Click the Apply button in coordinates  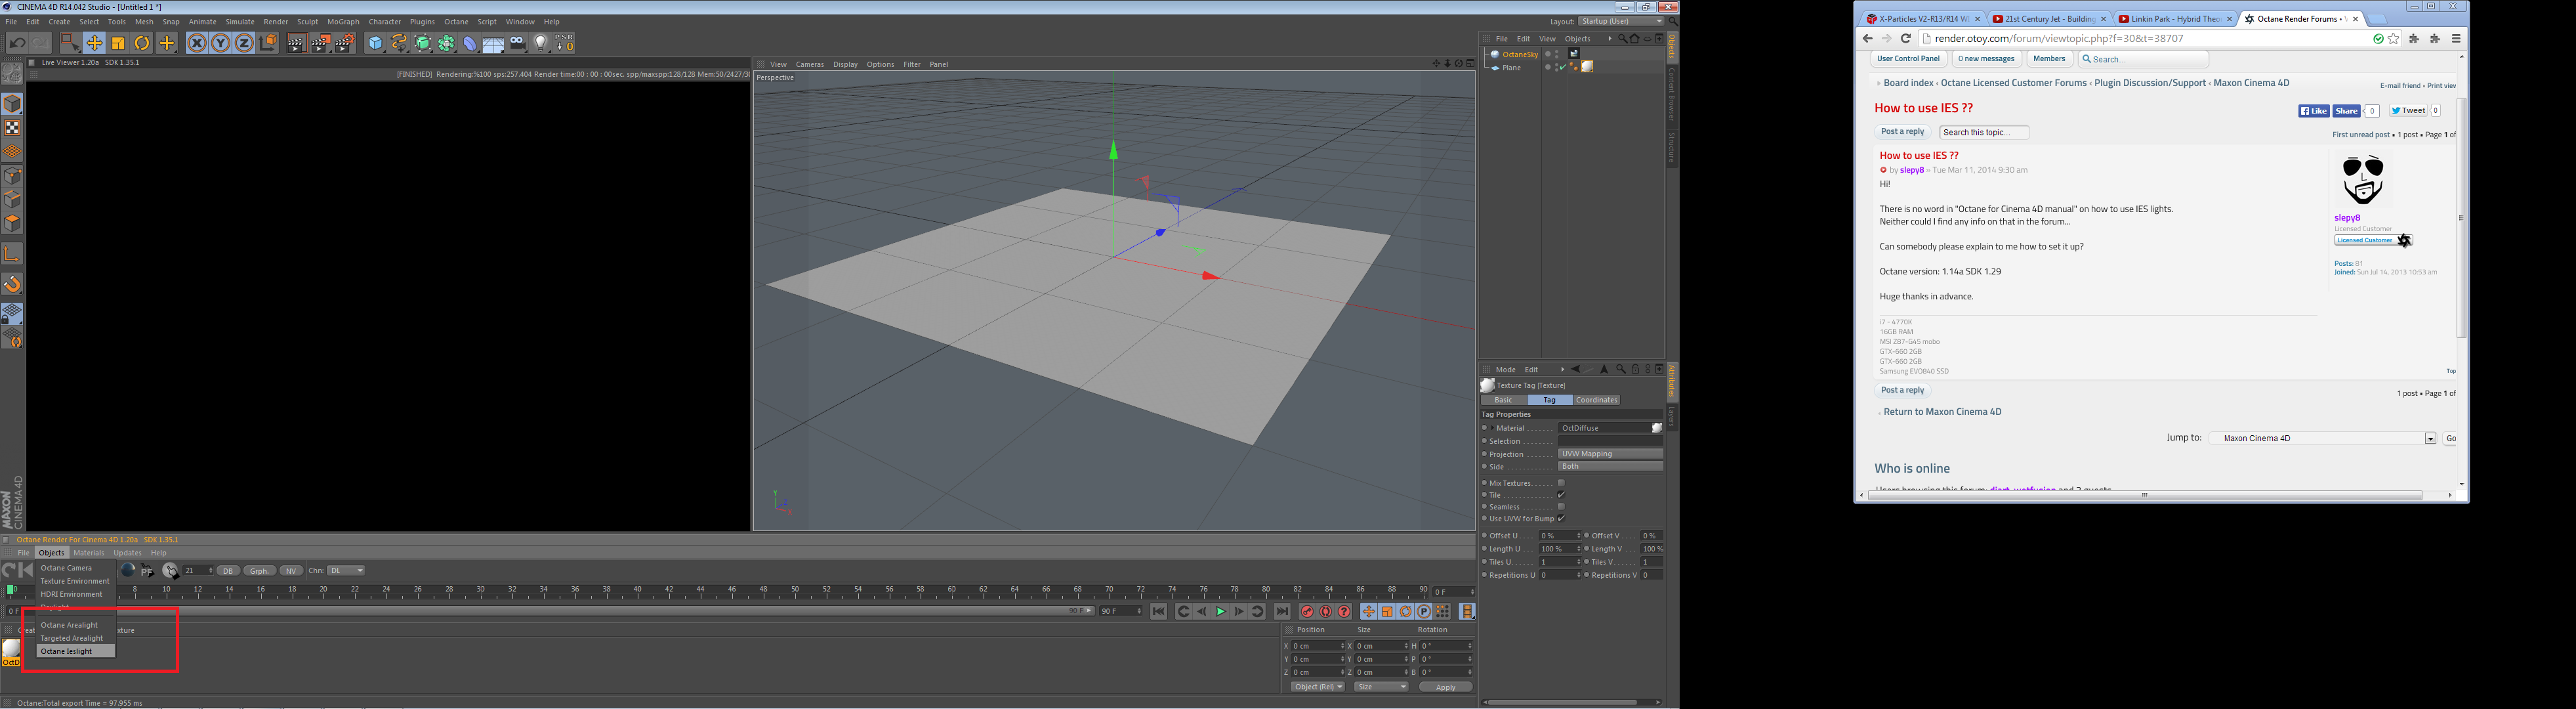coord(1445,687)
